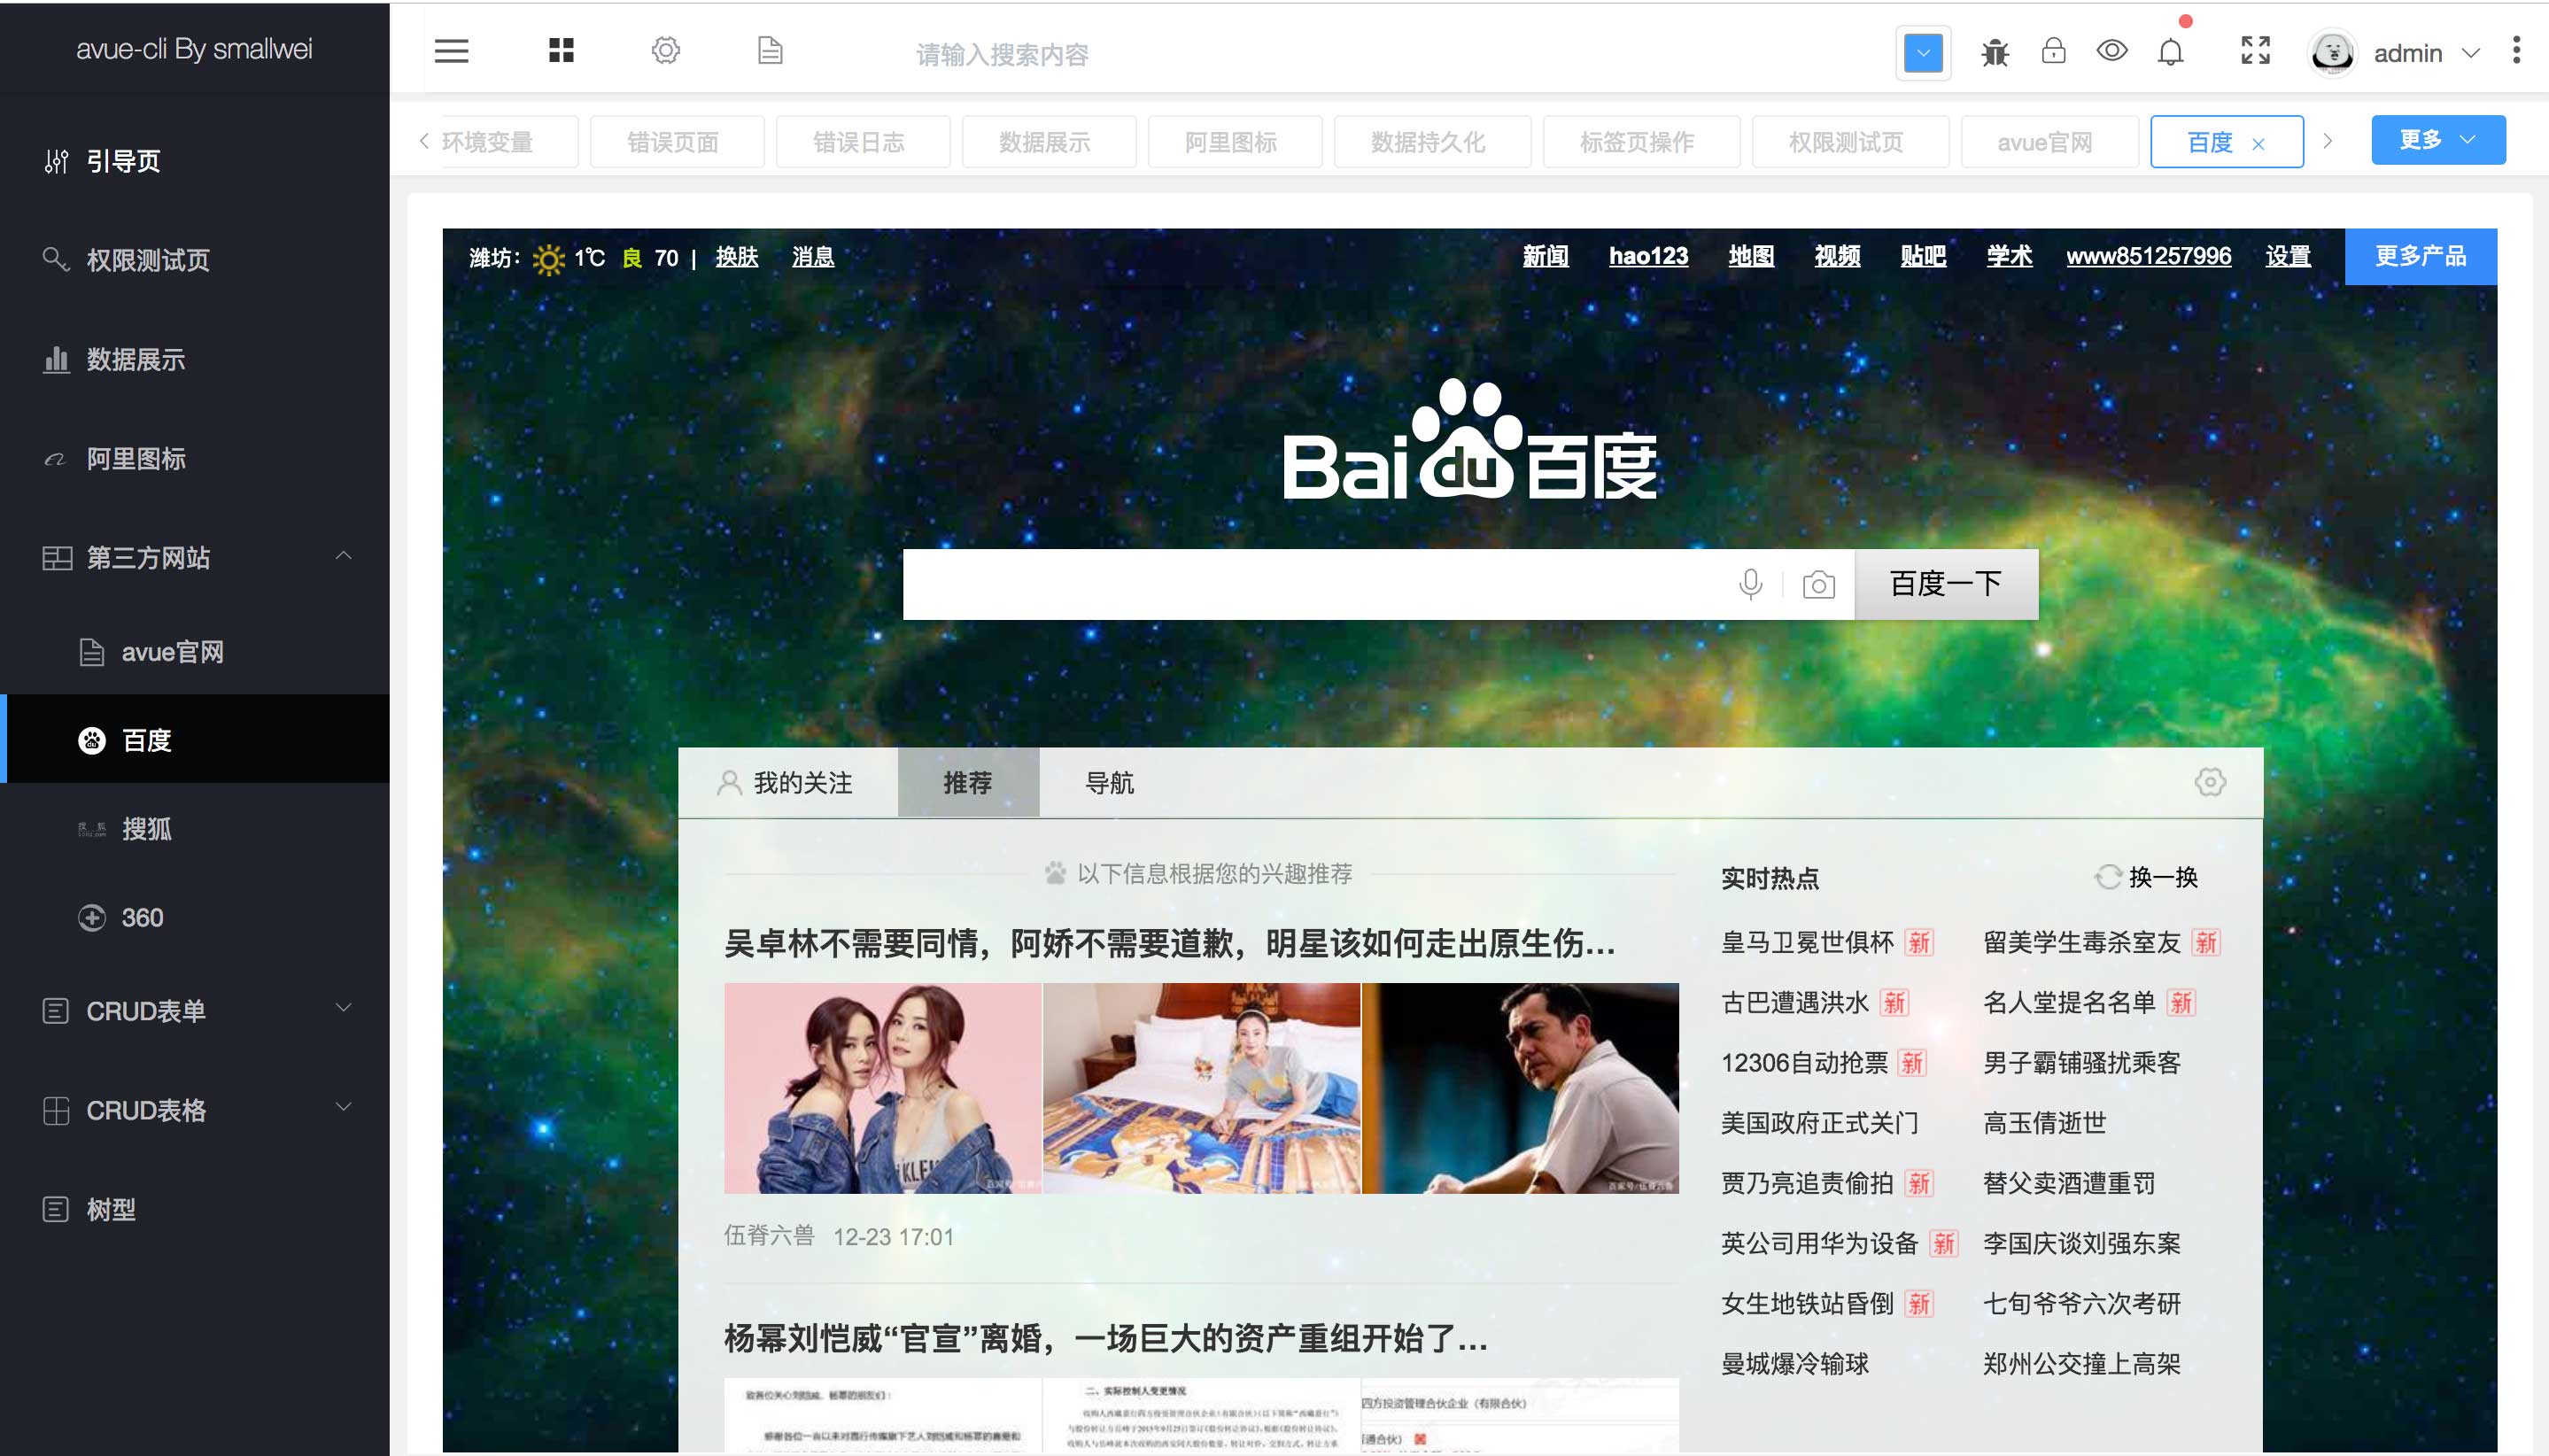The width and height of the screenshot is (2549, 1456).
Task: Click the 百度一下 search button
Action: pos(1945,584)
